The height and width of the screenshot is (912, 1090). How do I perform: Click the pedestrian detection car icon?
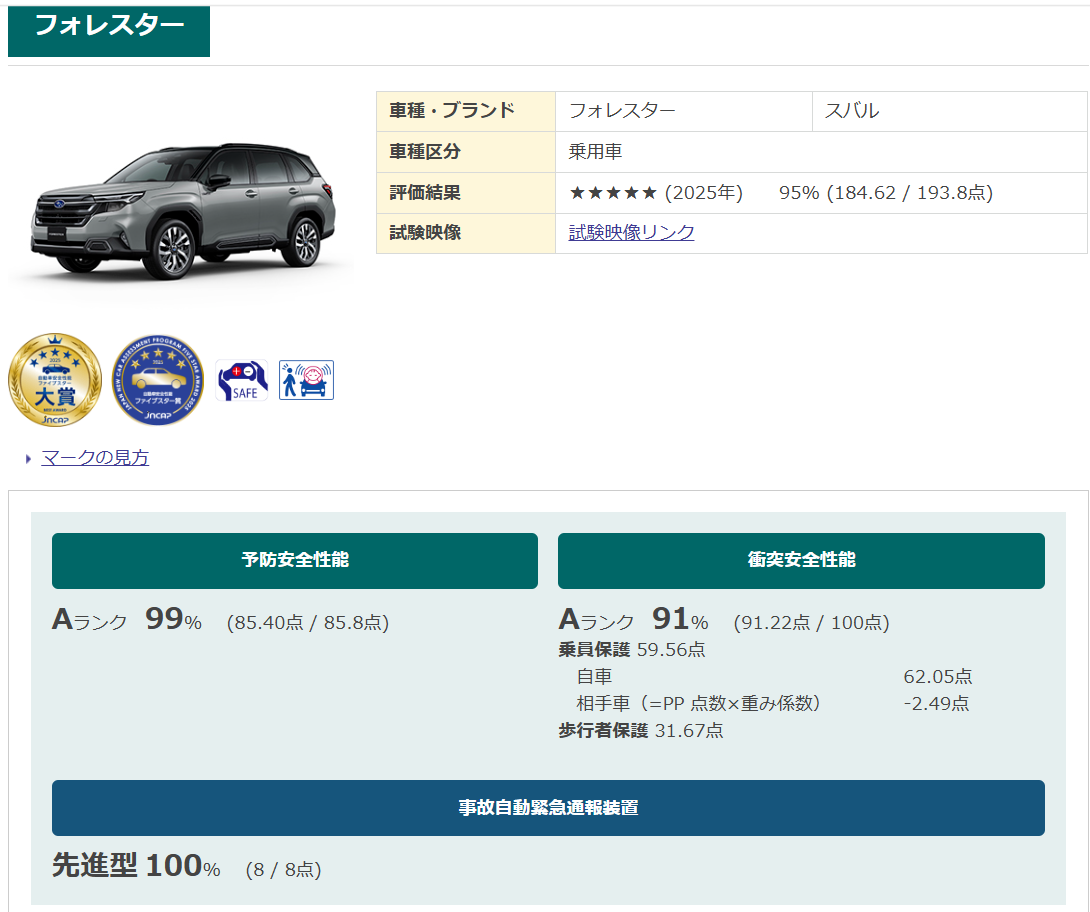click(307, 380)
